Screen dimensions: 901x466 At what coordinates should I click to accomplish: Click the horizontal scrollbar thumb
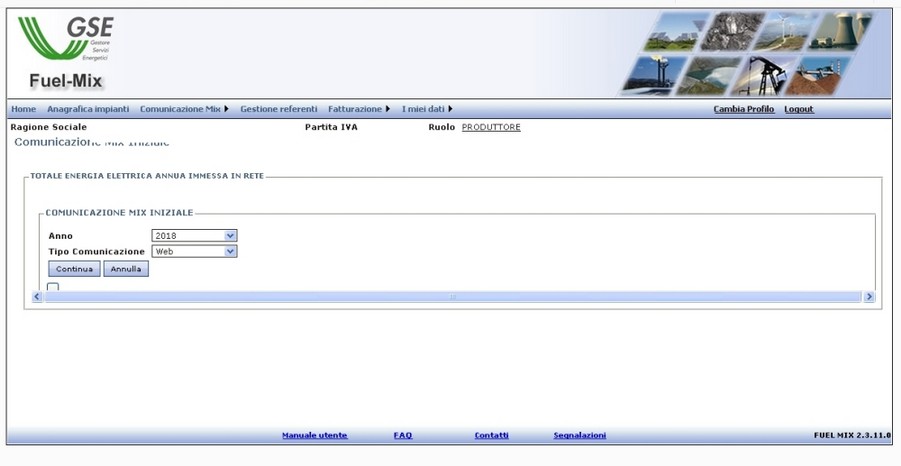click(453, 296)
